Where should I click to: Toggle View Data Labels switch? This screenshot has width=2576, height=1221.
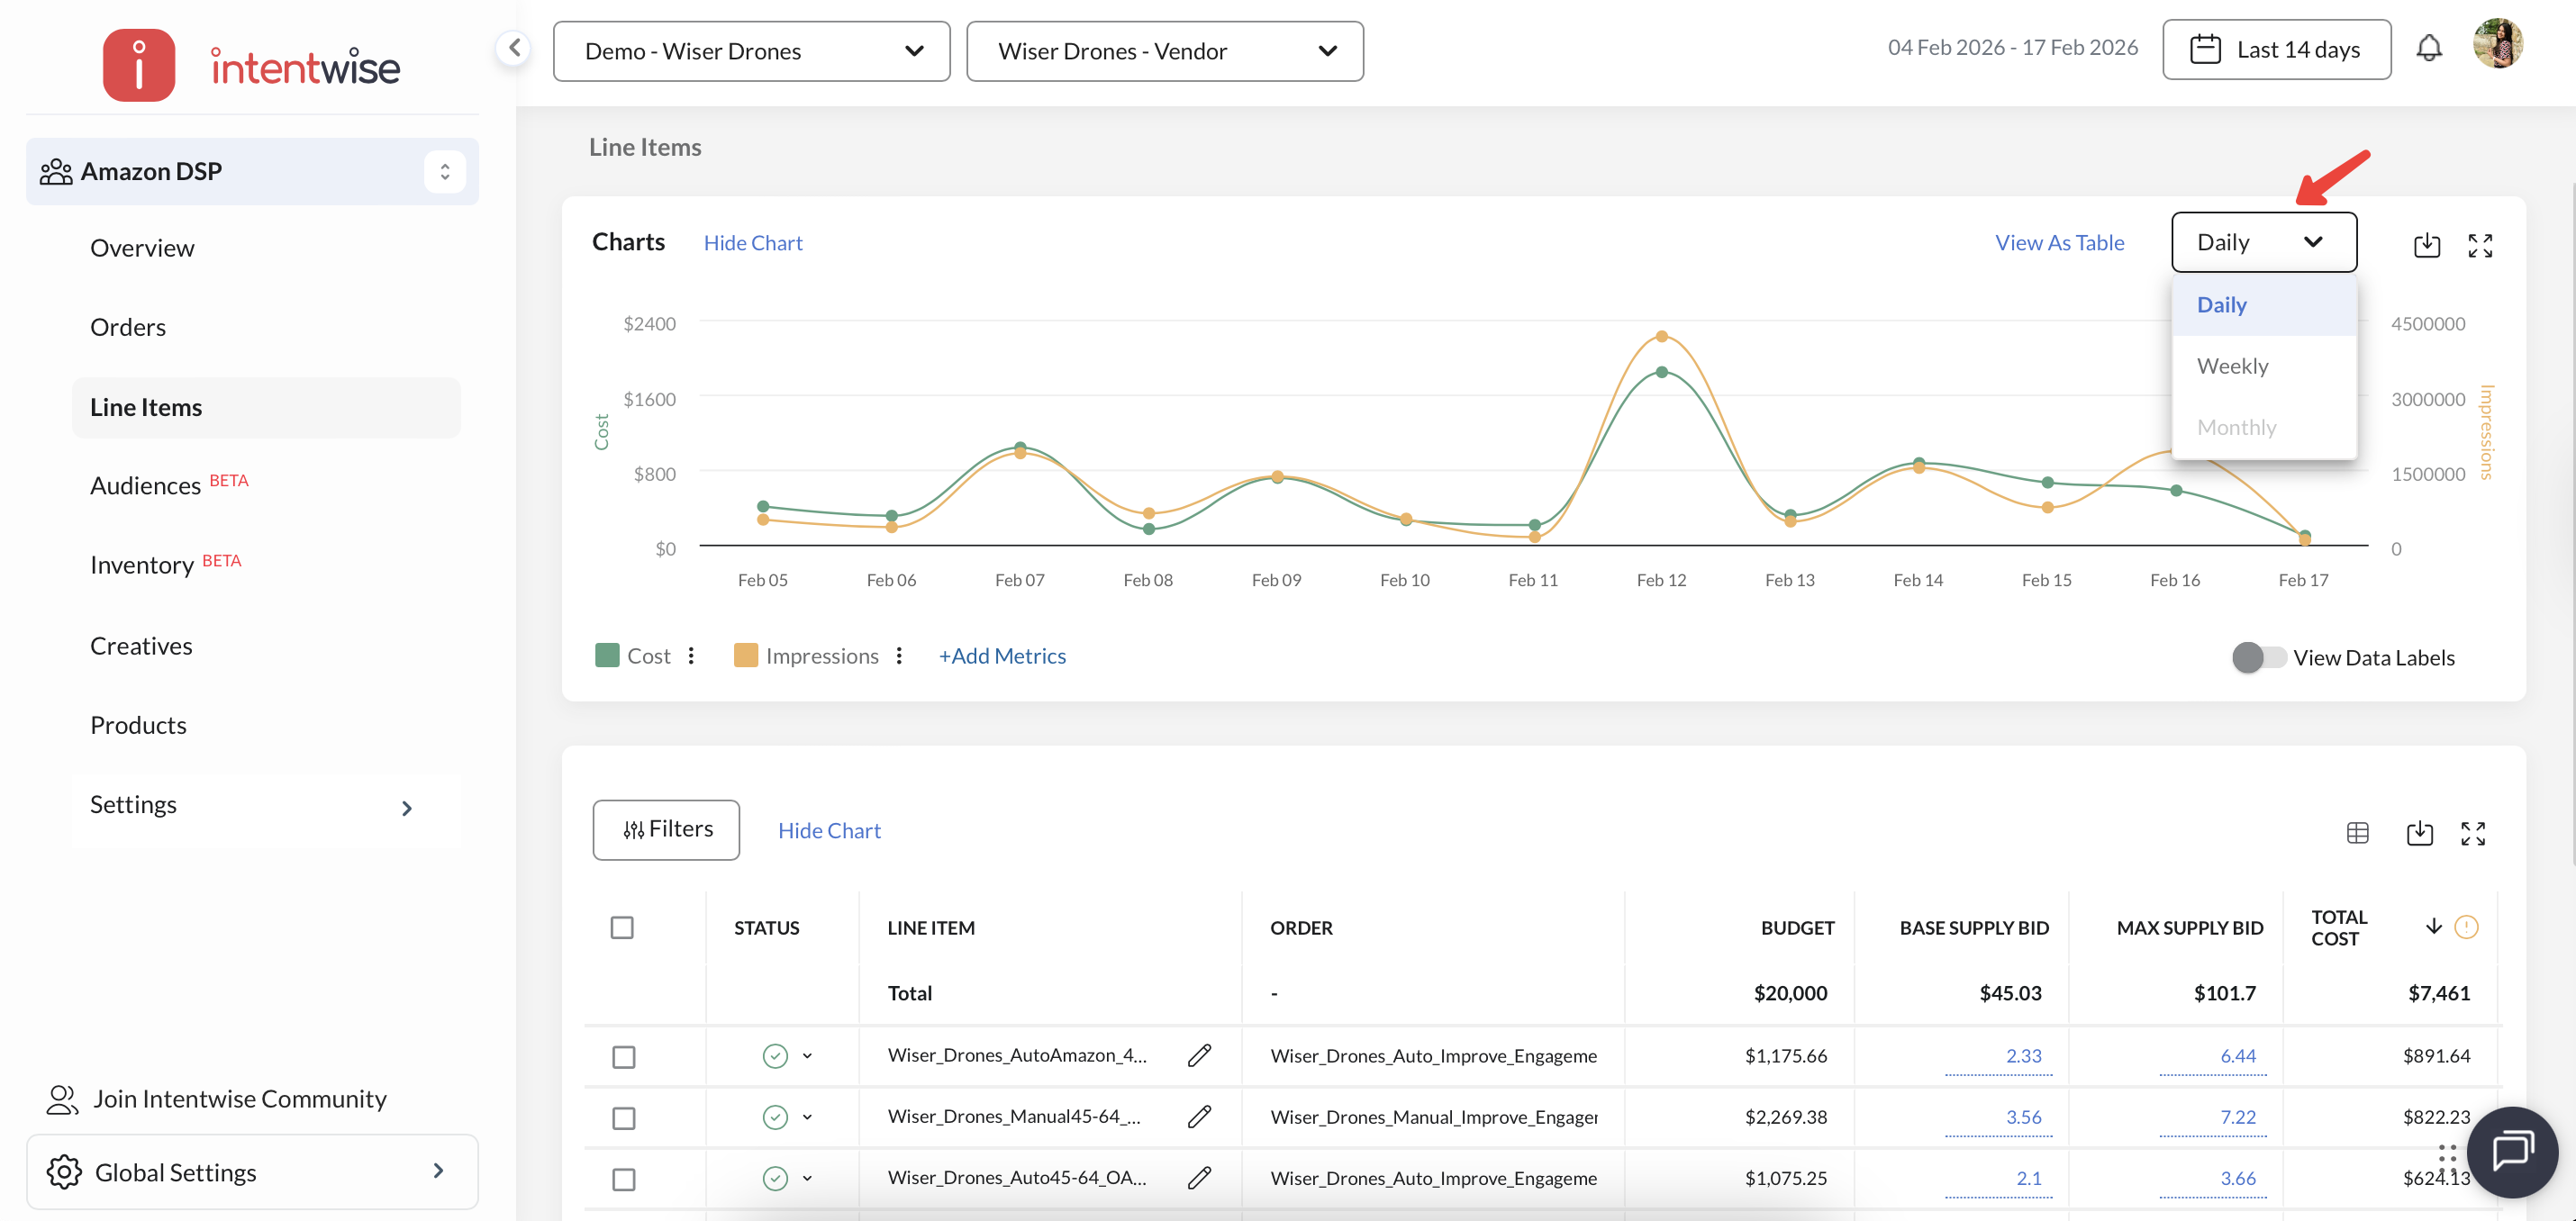(2257, 657)
